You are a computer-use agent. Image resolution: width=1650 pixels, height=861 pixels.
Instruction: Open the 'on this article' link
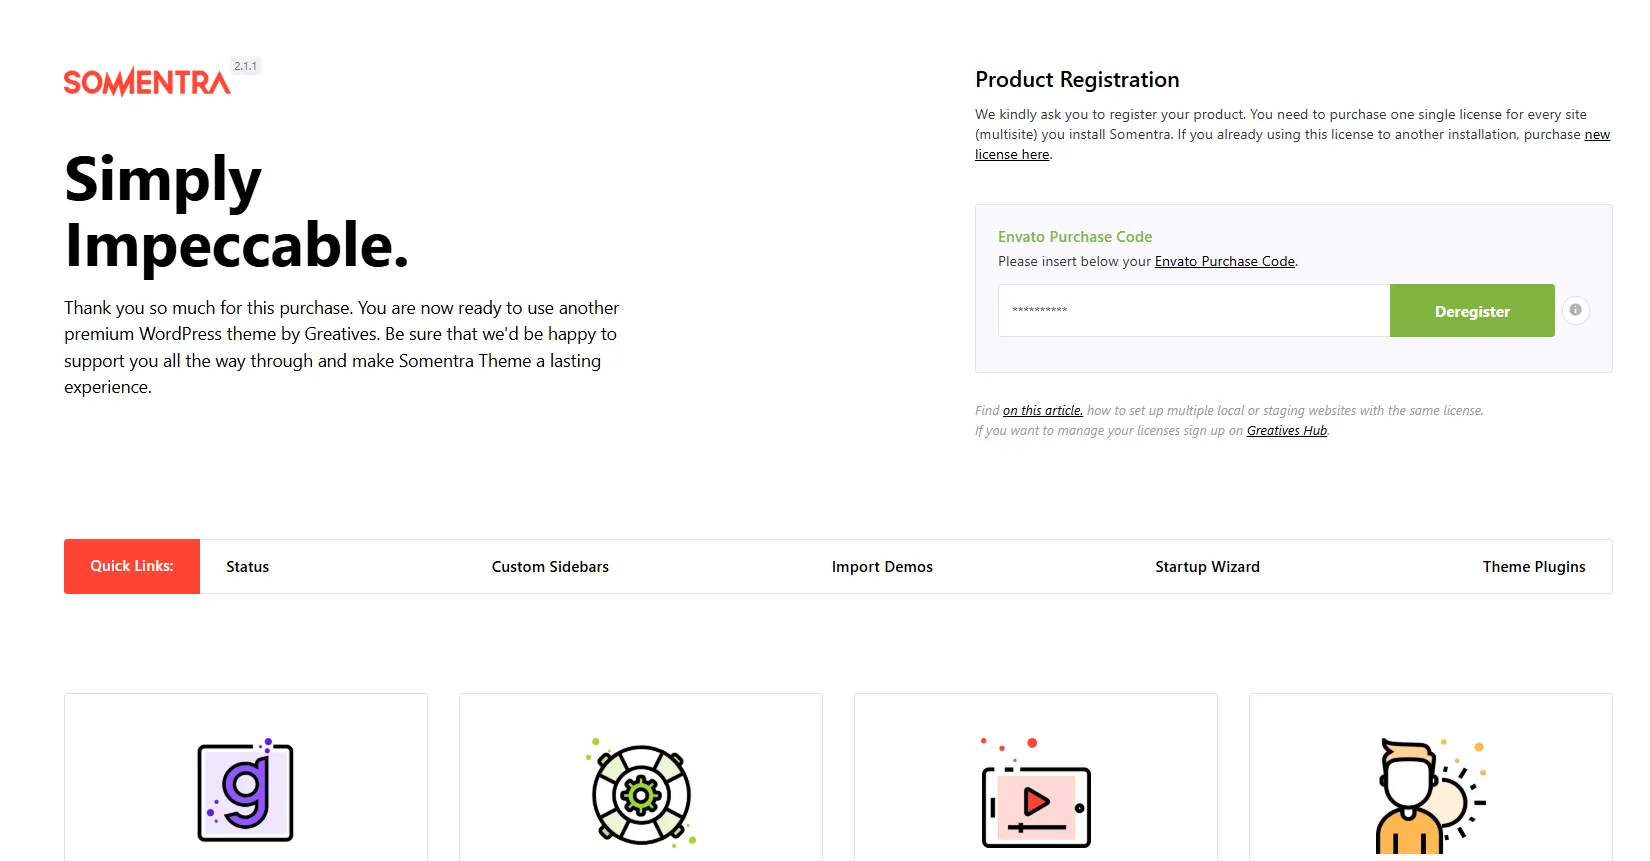[x=1043, y=410]
